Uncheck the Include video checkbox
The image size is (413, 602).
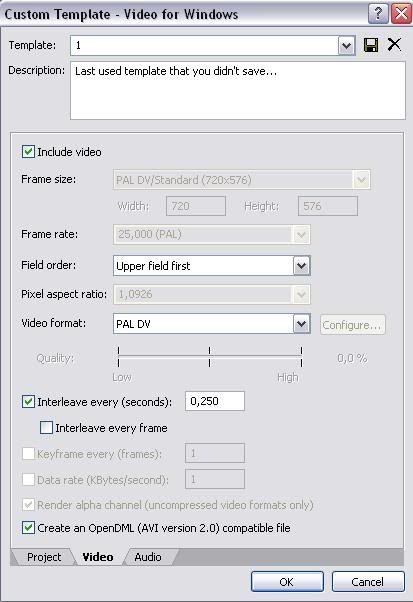pyautogui.click(x=28, y=152)
